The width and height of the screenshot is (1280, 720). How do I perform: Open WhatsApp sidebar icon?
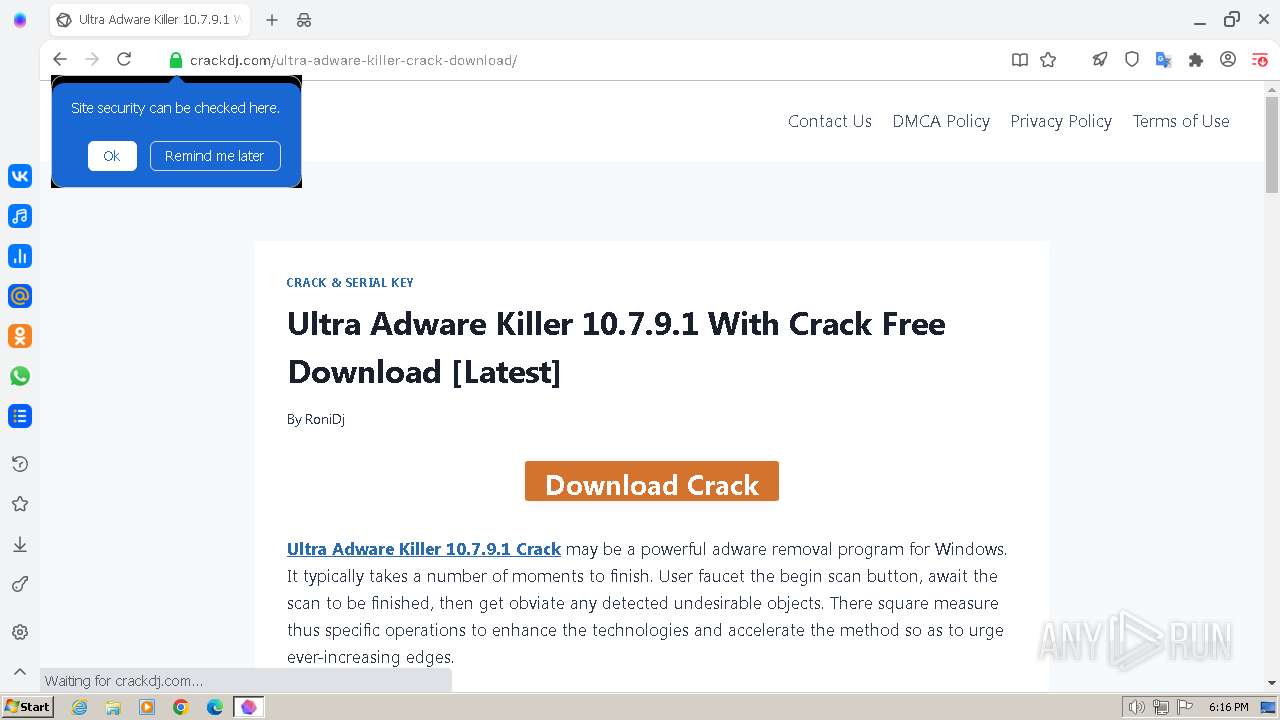point(20,376)
